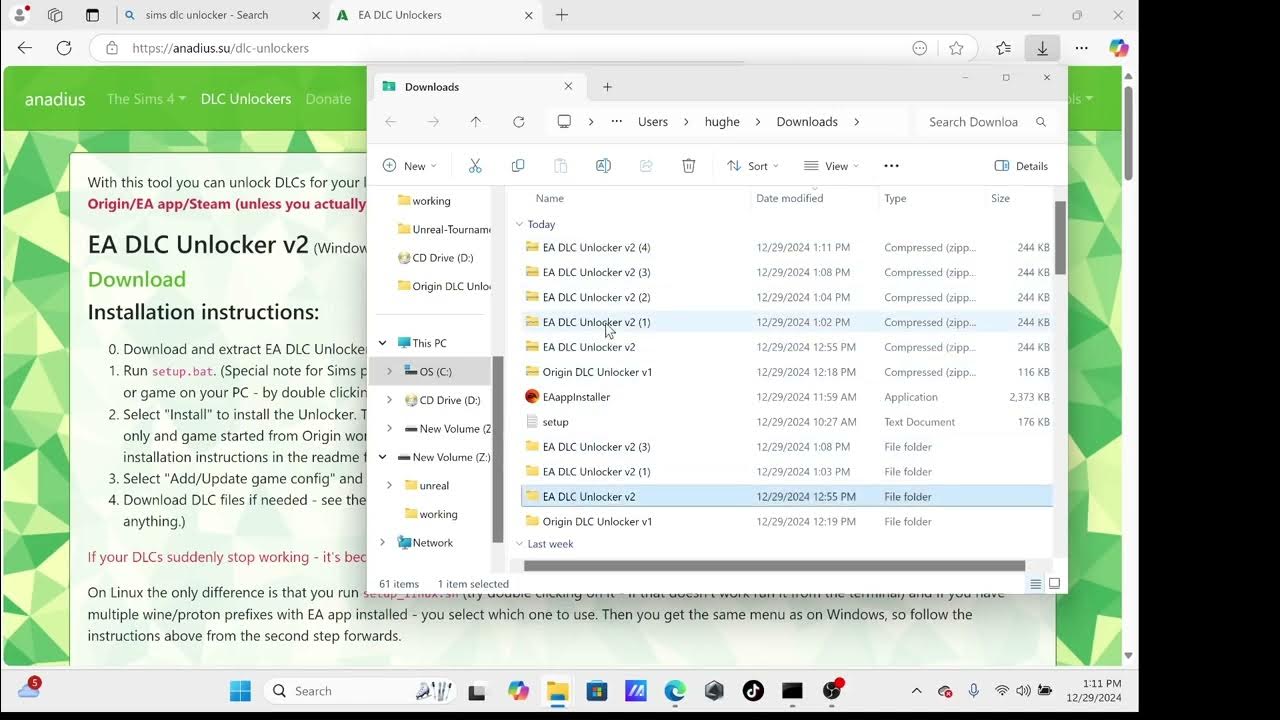Click DLC Unlockers in anadius navbar

tap(246, 99)
